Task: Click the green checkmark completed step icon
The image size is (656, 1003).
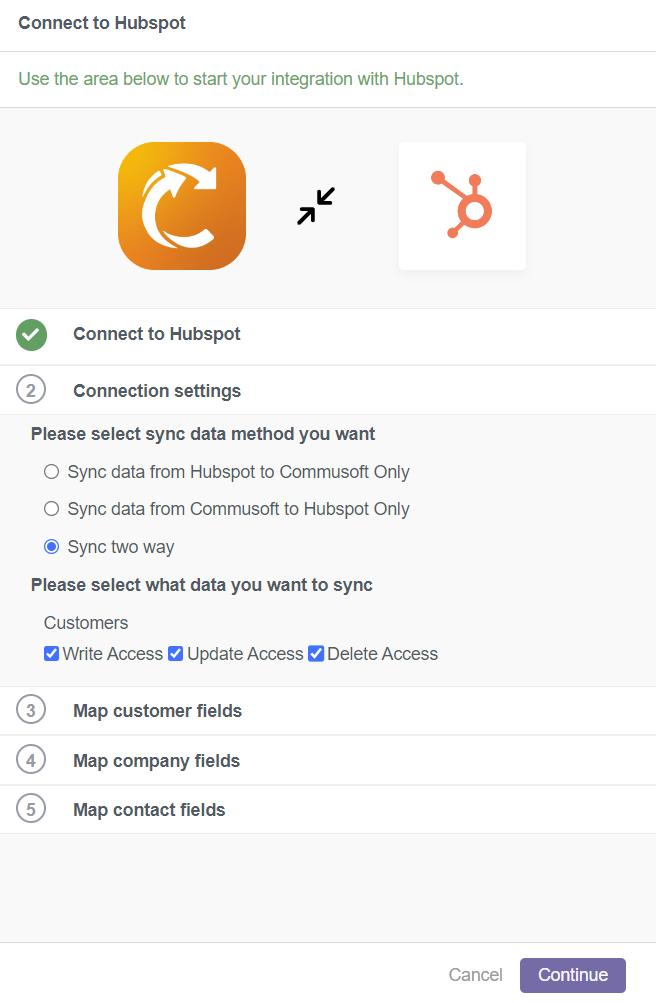Action: pos(31,335)
